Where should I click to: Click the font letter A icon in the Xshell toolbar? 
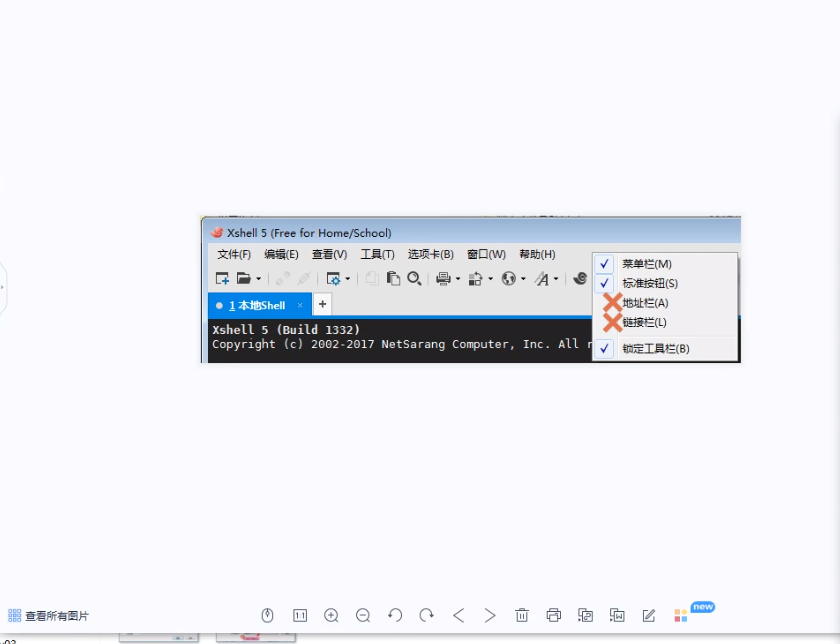coord(542,279)
